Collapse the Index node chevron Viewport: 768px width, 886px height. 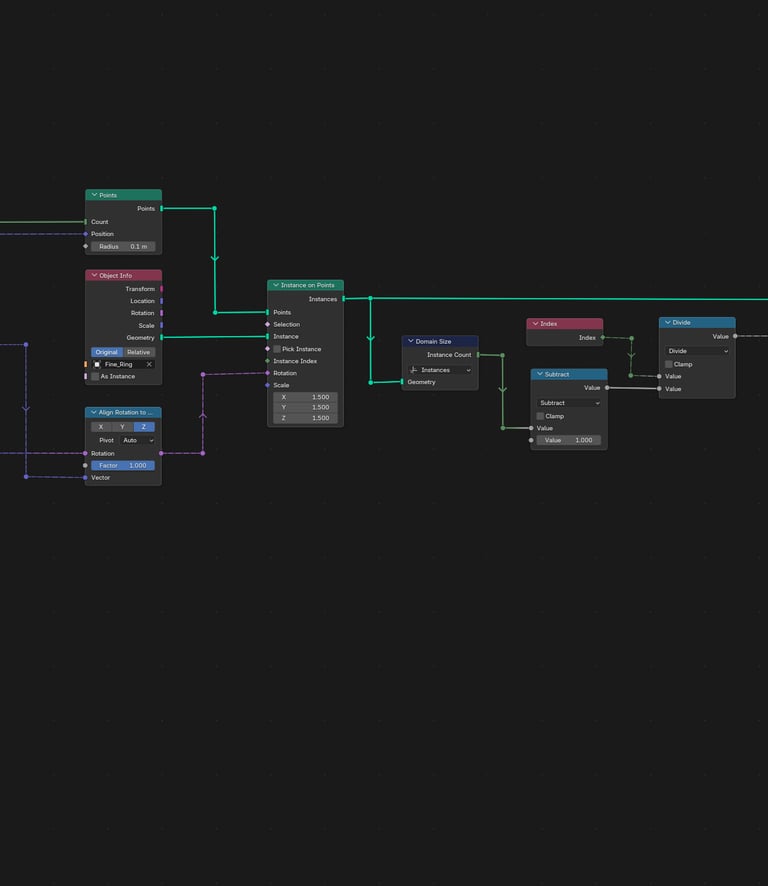[x=535, y=324]
